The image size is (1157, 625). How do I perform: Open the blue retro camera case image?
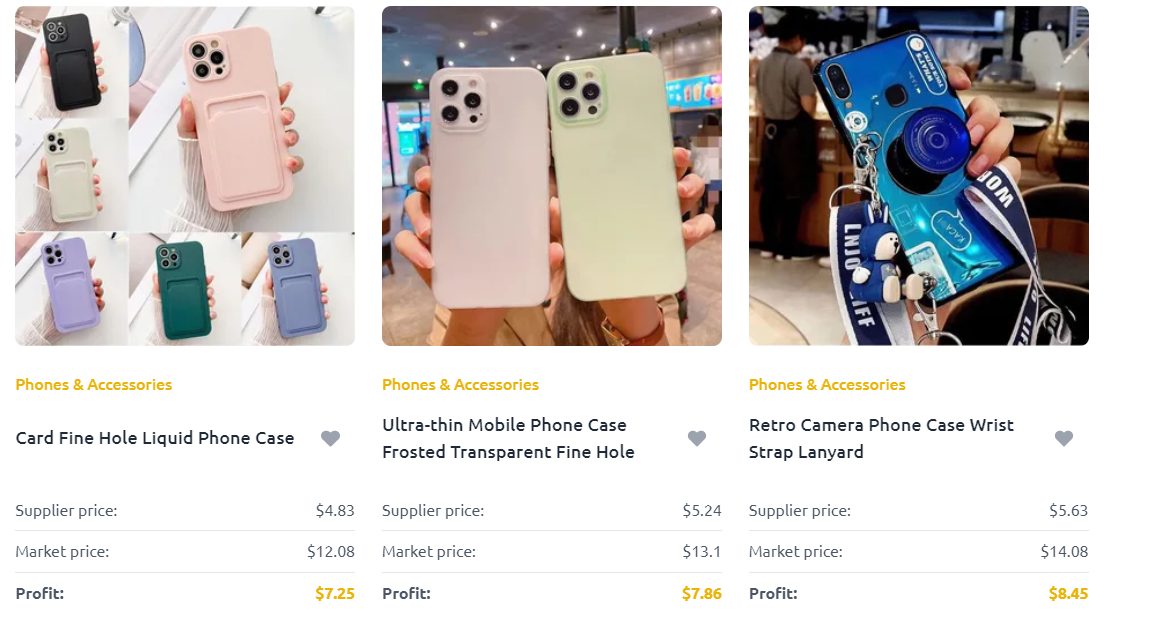[919, 176]
